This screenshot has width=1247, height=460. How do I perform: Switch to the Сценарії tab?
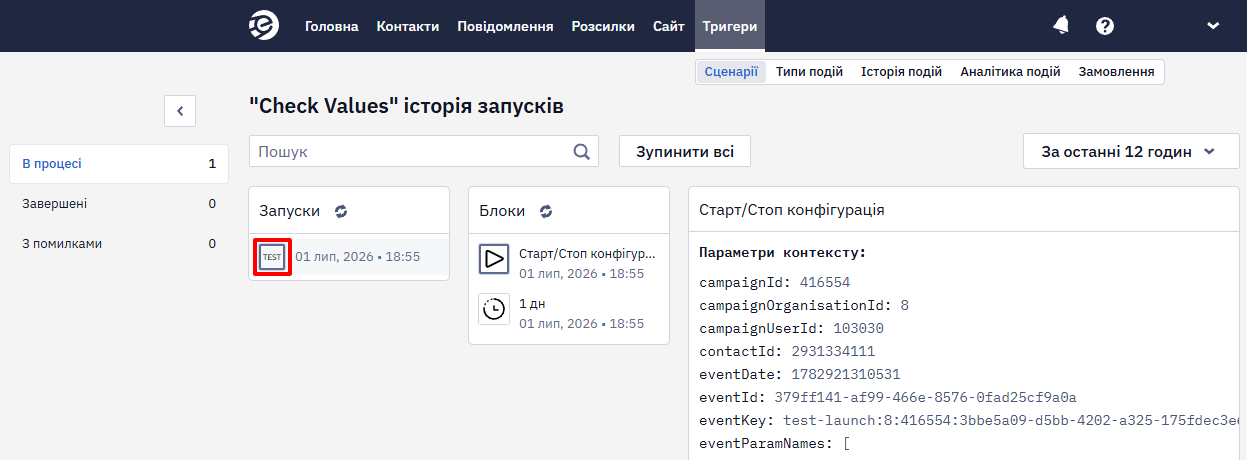tap(731, 72)
